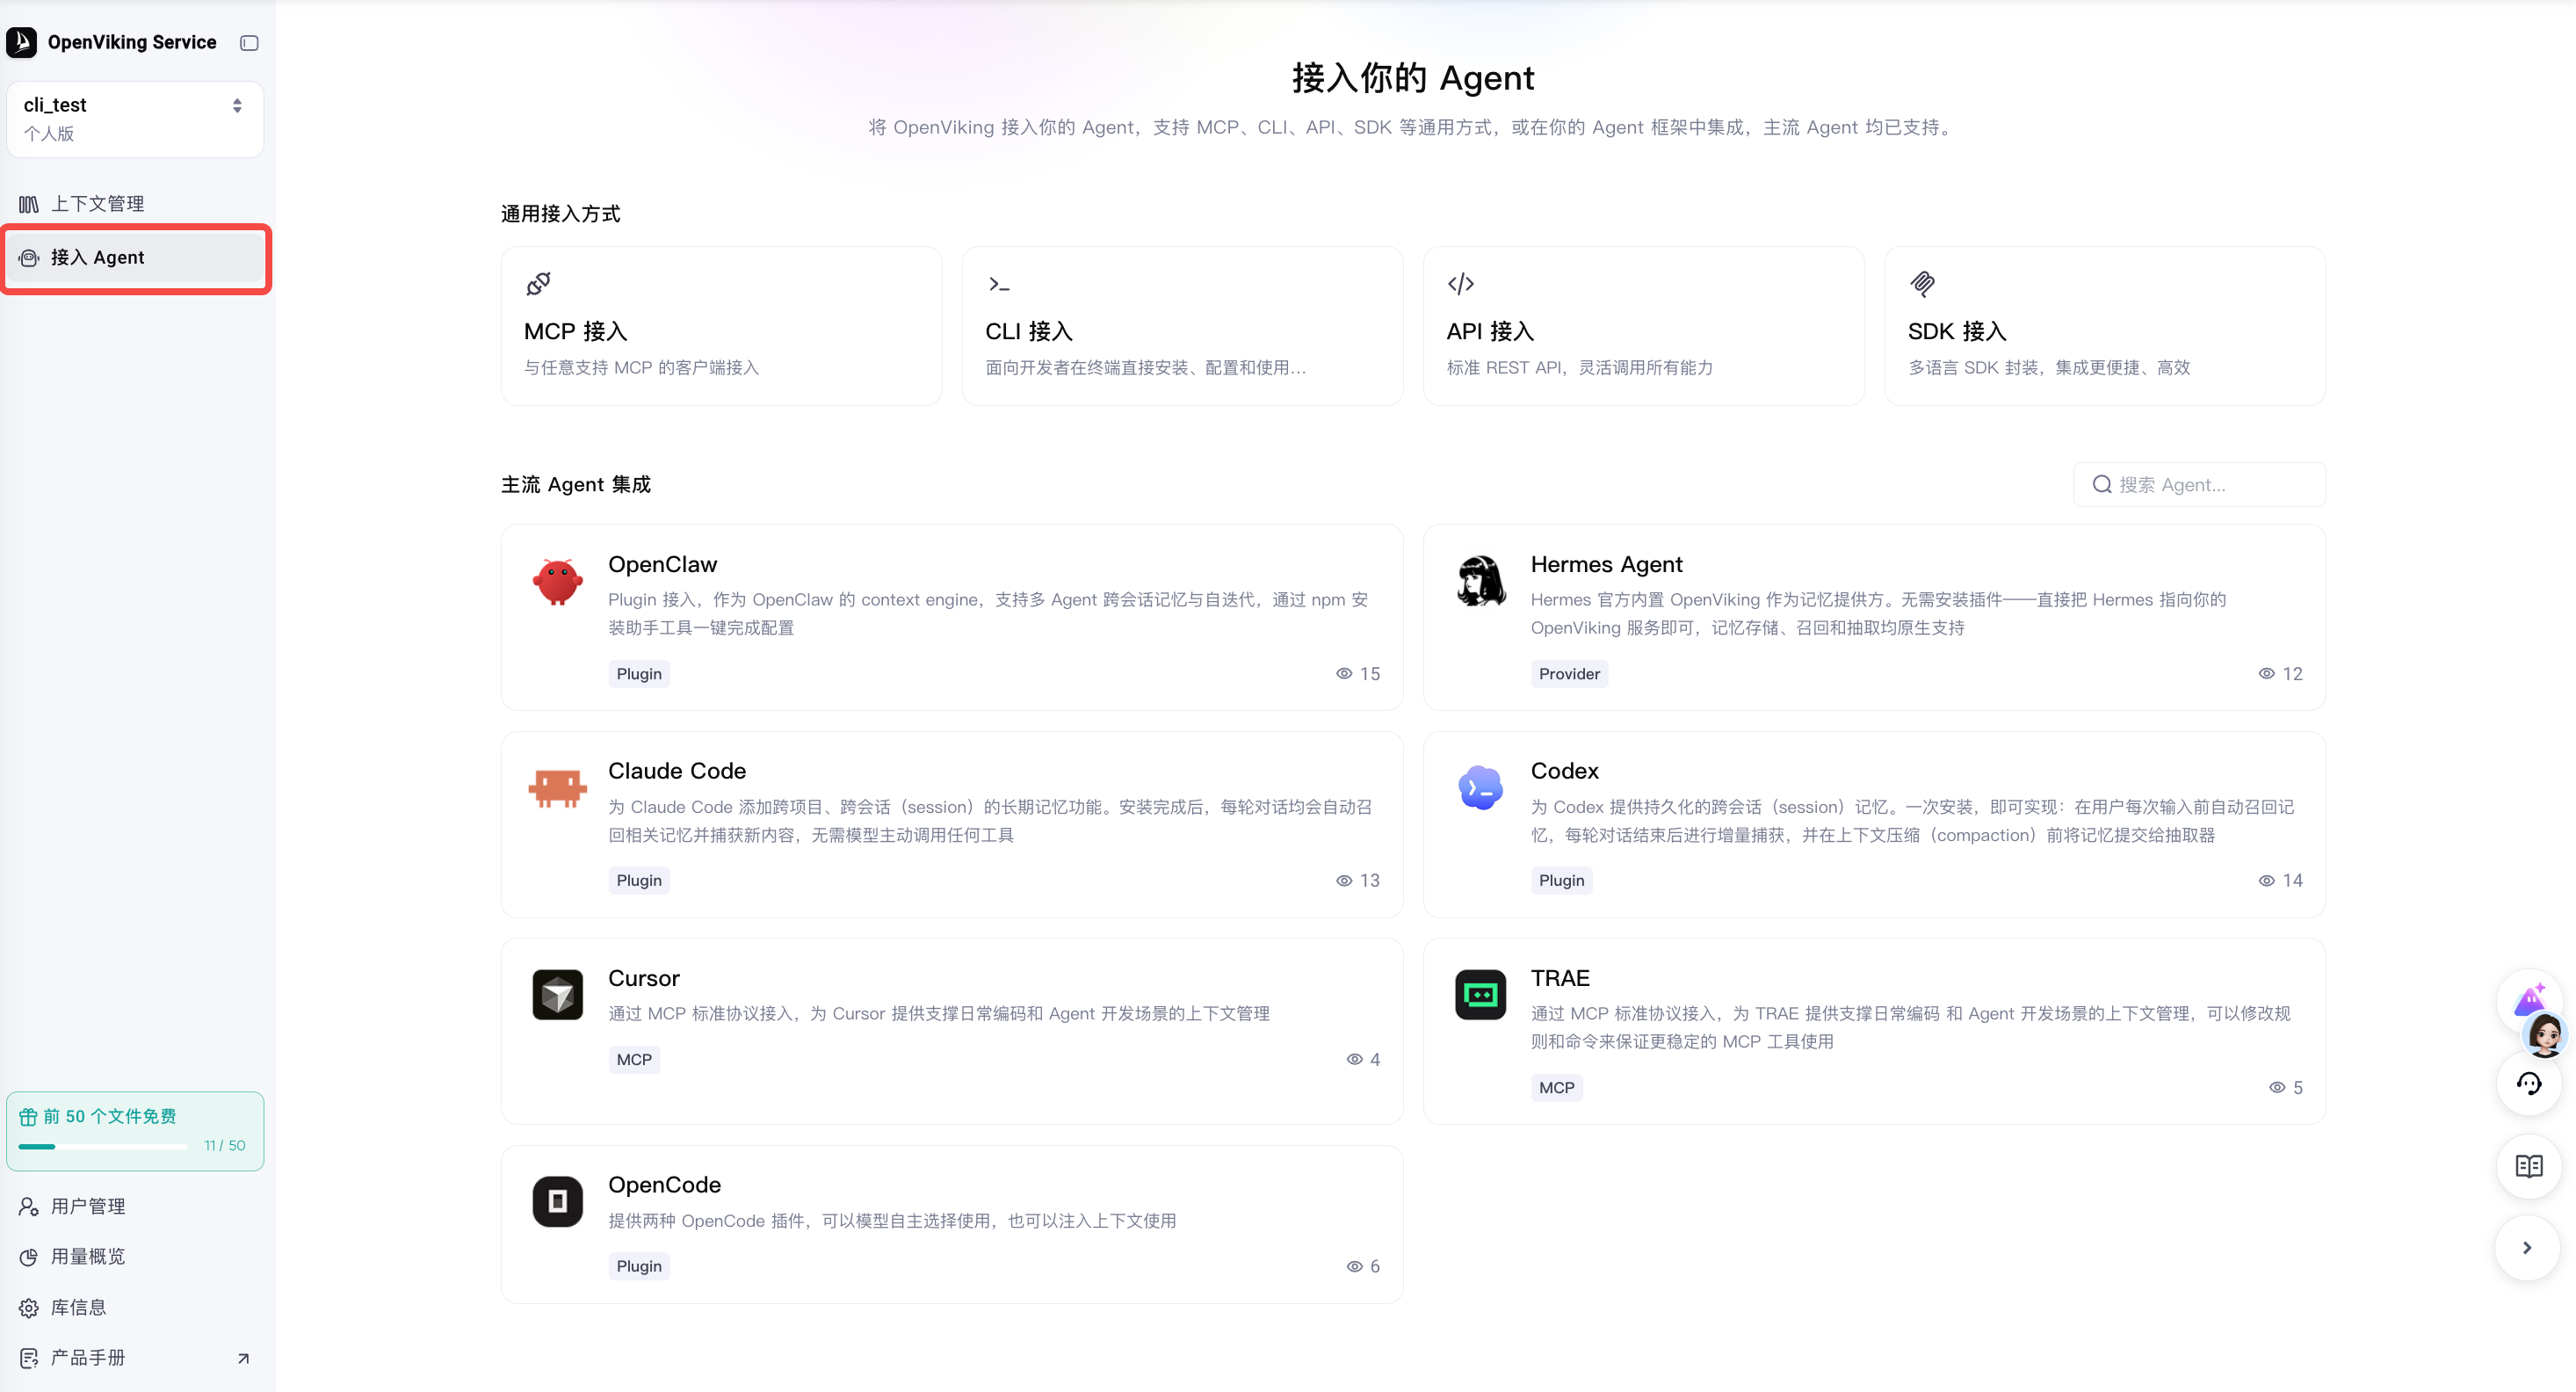Viewport: 2576px width, 1392px height.
Task: Click the MCP tag on TRAE
Action: (1556, 1088)
